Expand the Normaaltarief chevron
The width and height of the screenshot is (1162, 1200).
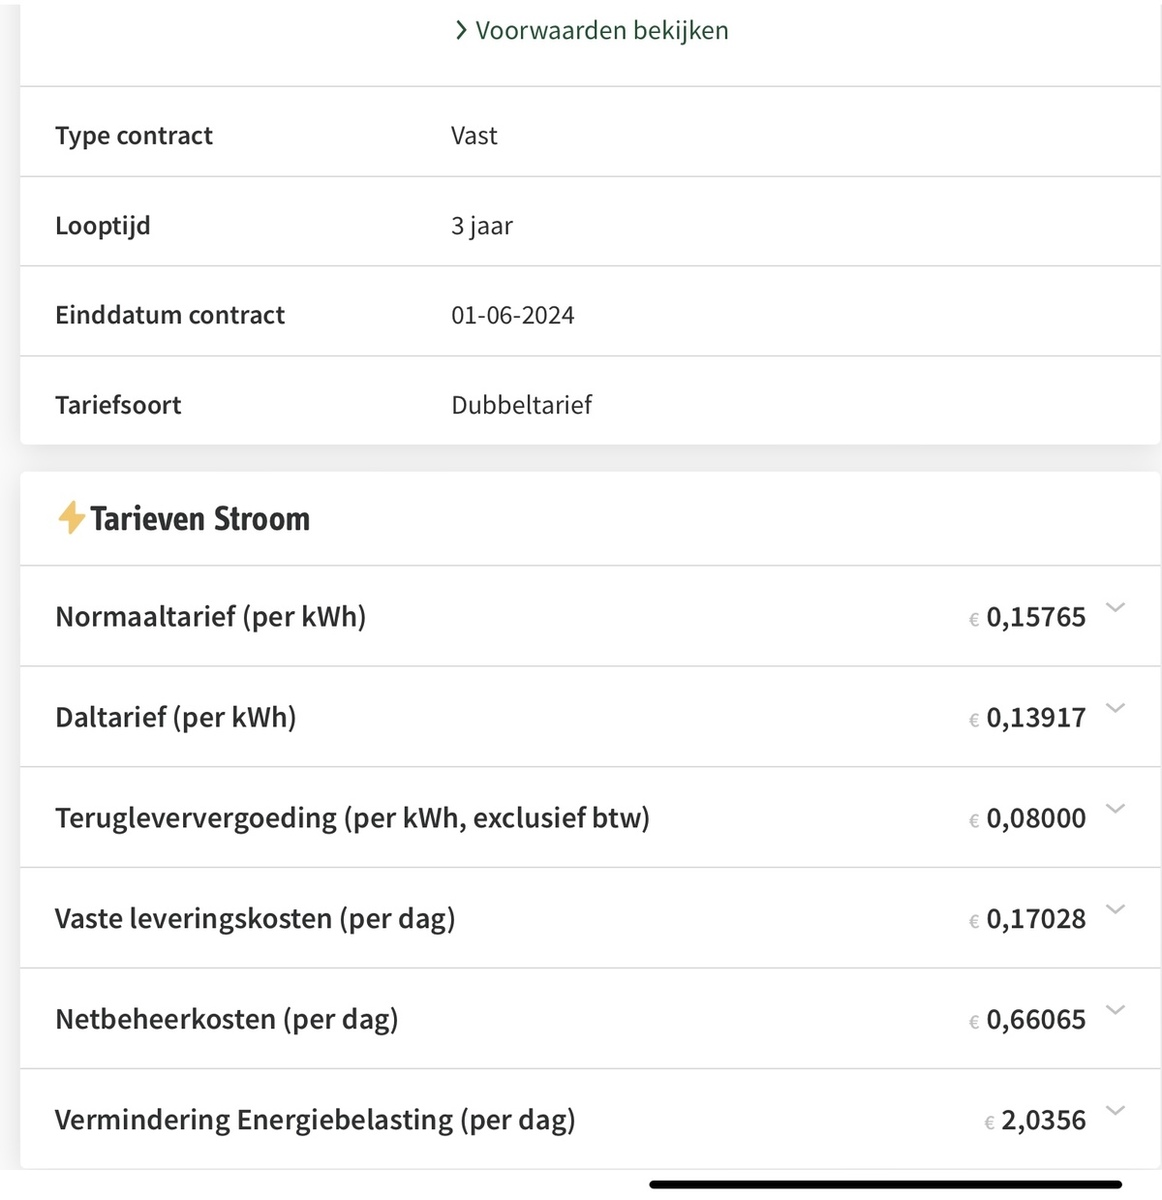pyautogui.click(x=1116, y=607)
